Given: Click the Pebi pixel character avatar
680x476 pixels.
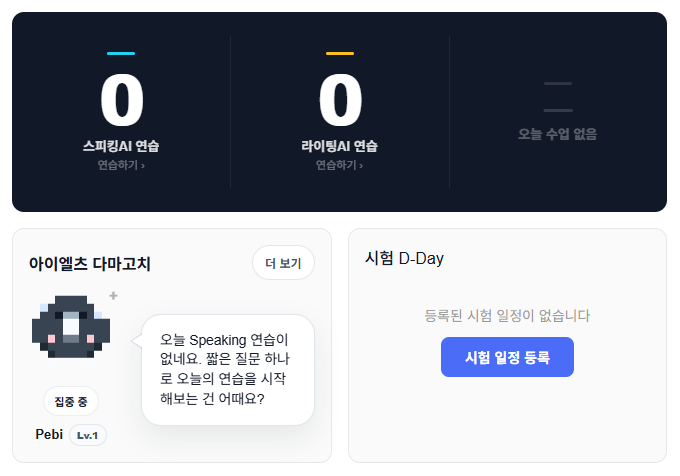Looking at the screenshot, I should (x=70, y=327).
